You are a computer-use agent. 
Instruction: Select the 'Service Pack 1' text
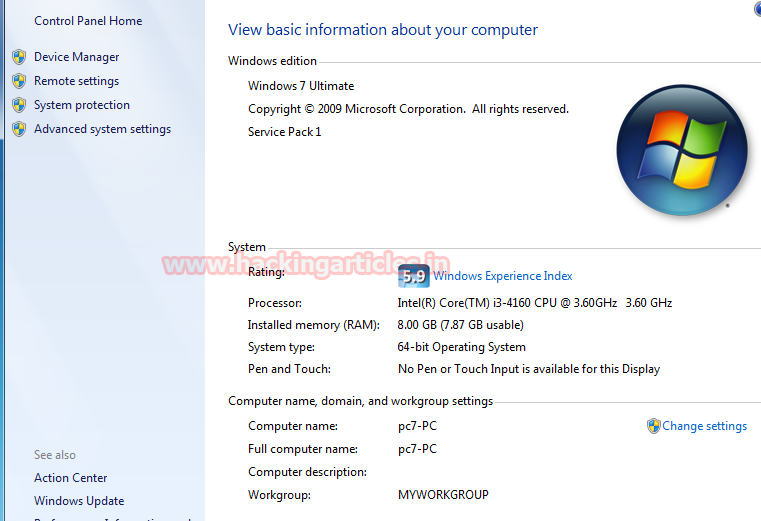[284, 132]
